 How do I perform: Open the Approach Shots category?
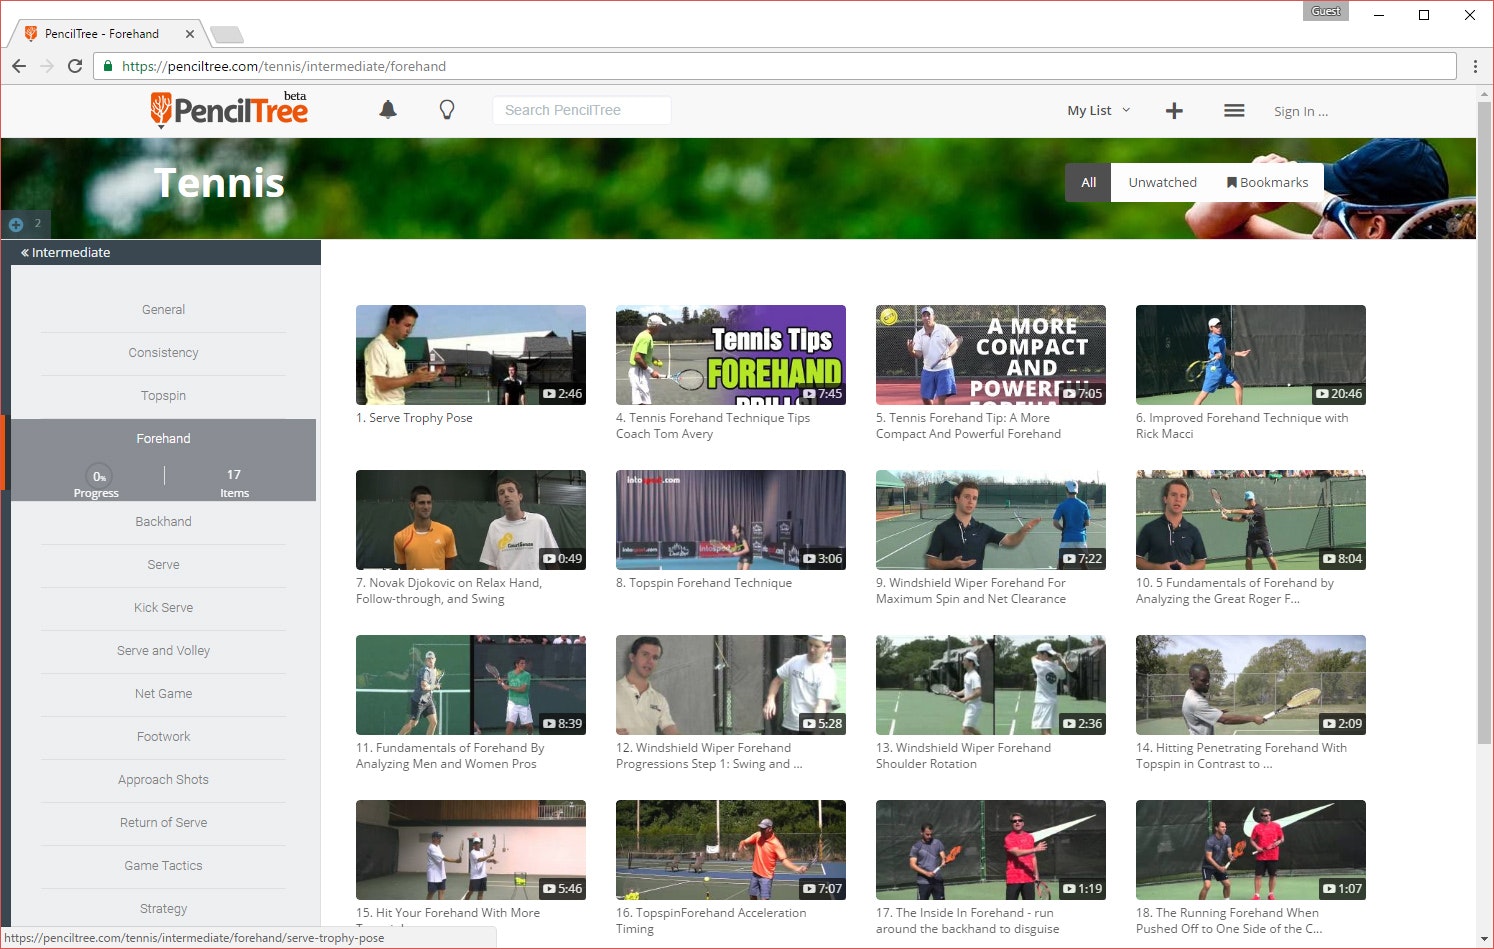coord(163,780)
